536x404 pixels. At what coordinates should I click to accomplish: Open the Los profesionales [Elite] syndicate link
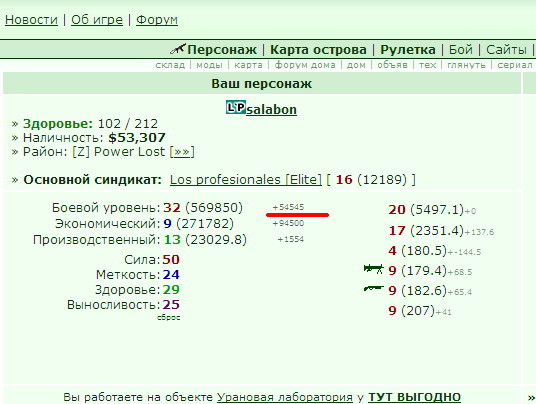point(246,180)
